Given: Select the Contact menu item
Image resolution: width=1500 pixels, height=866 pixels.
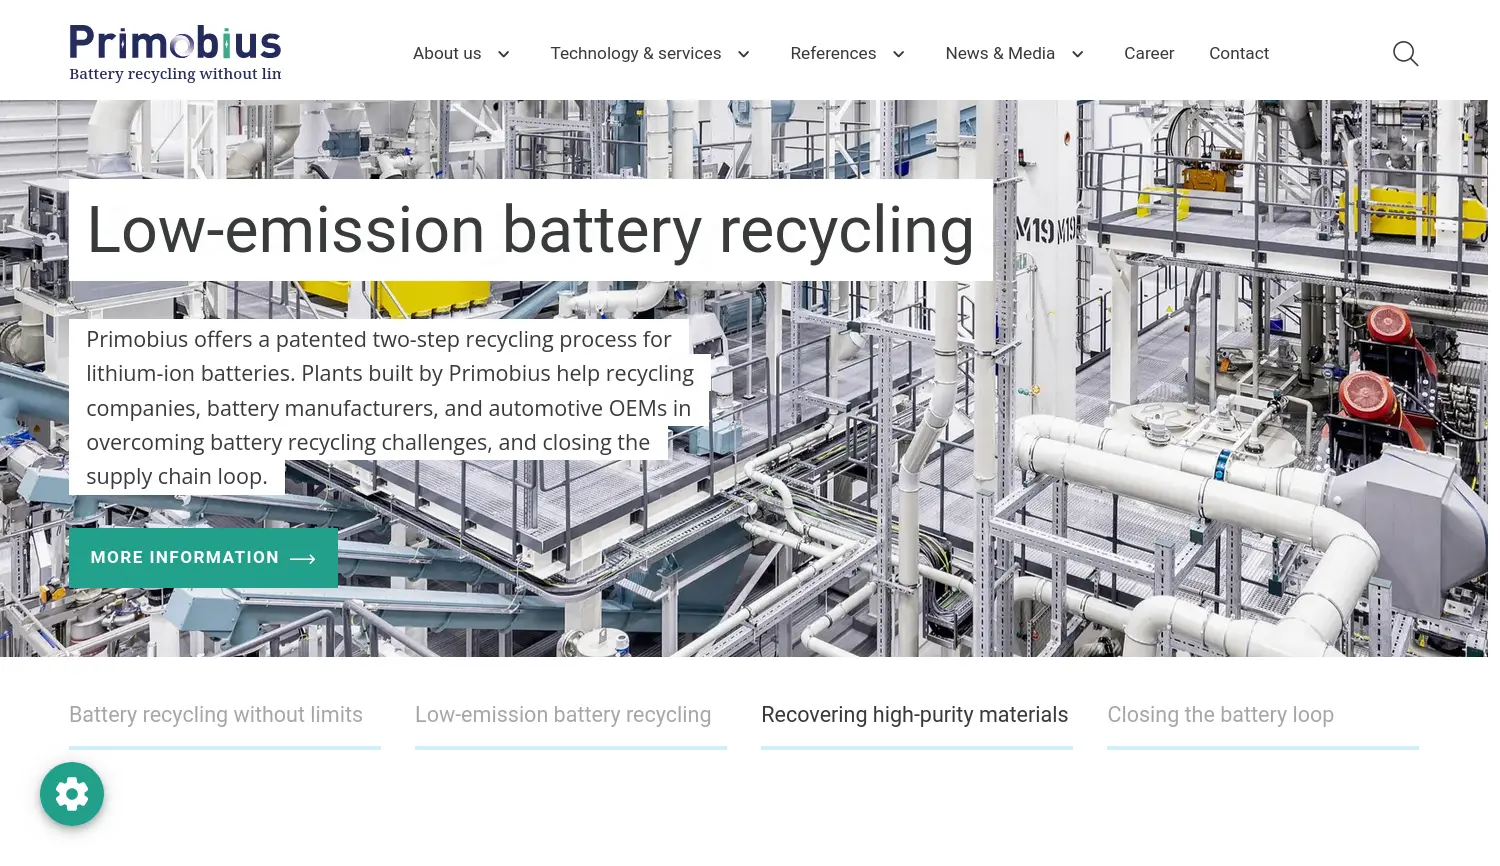Looking at the screenshot, I should pyautogui.click(x=1239, y=53).
